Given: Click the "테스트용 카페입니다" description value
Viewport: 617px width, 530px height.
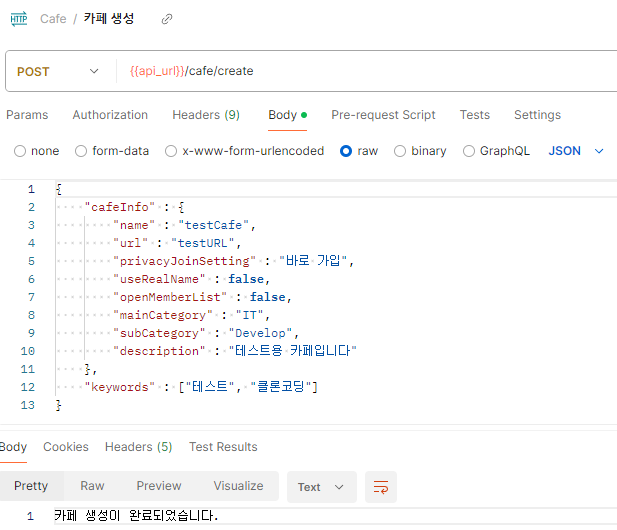Looking at the screenshot, I should point(292,351).
